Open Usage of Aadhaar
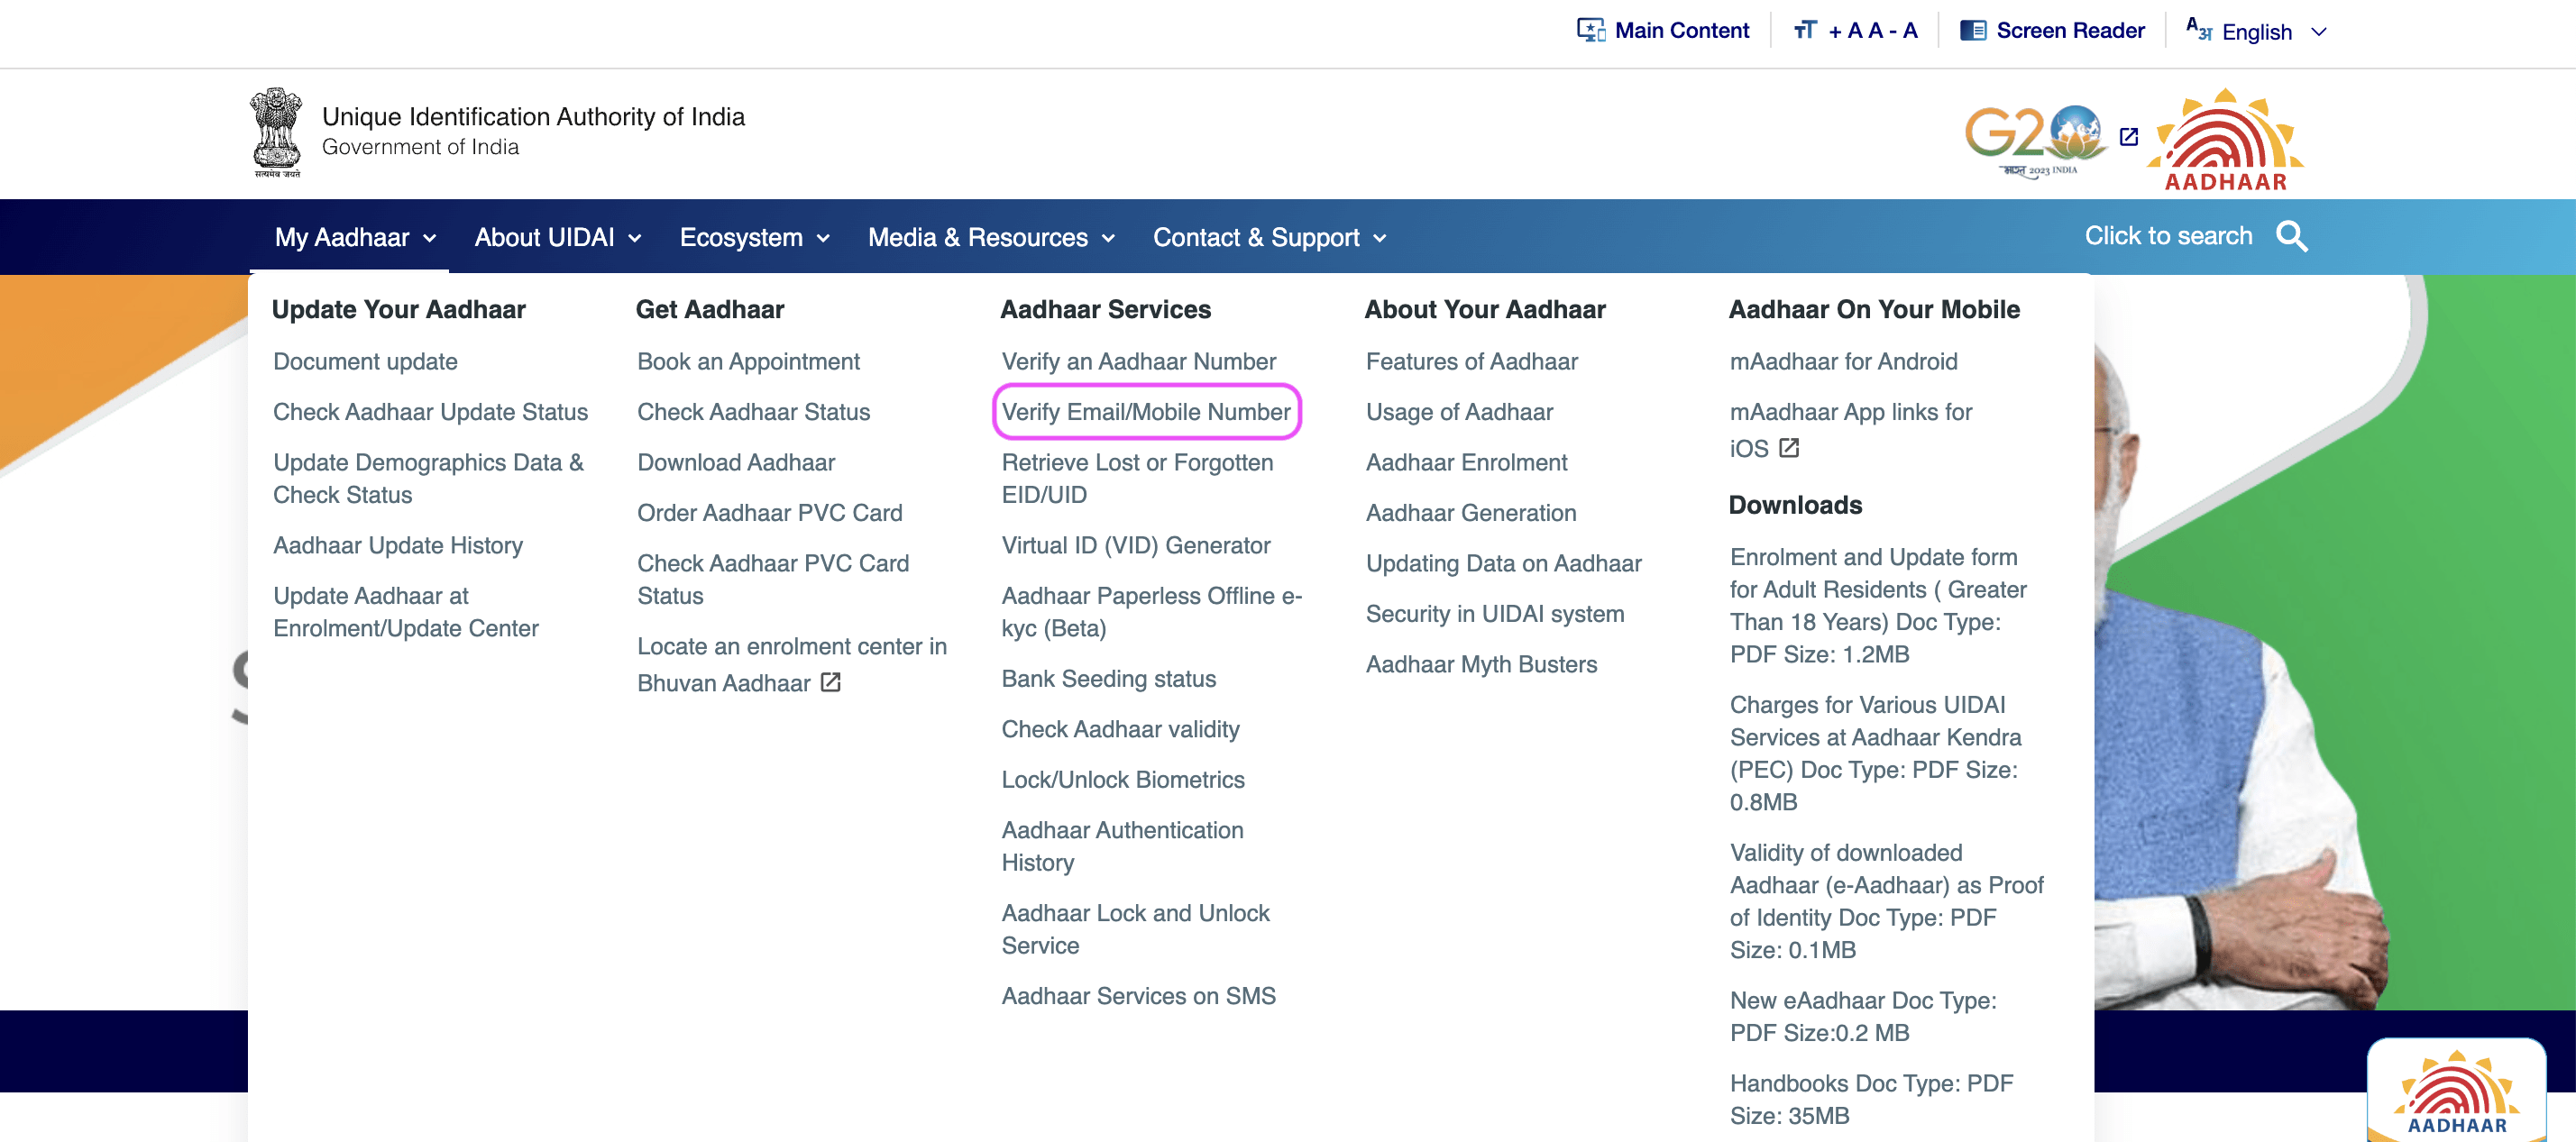Screen dimensions: 2576x1142 (x=1459, y=412)
